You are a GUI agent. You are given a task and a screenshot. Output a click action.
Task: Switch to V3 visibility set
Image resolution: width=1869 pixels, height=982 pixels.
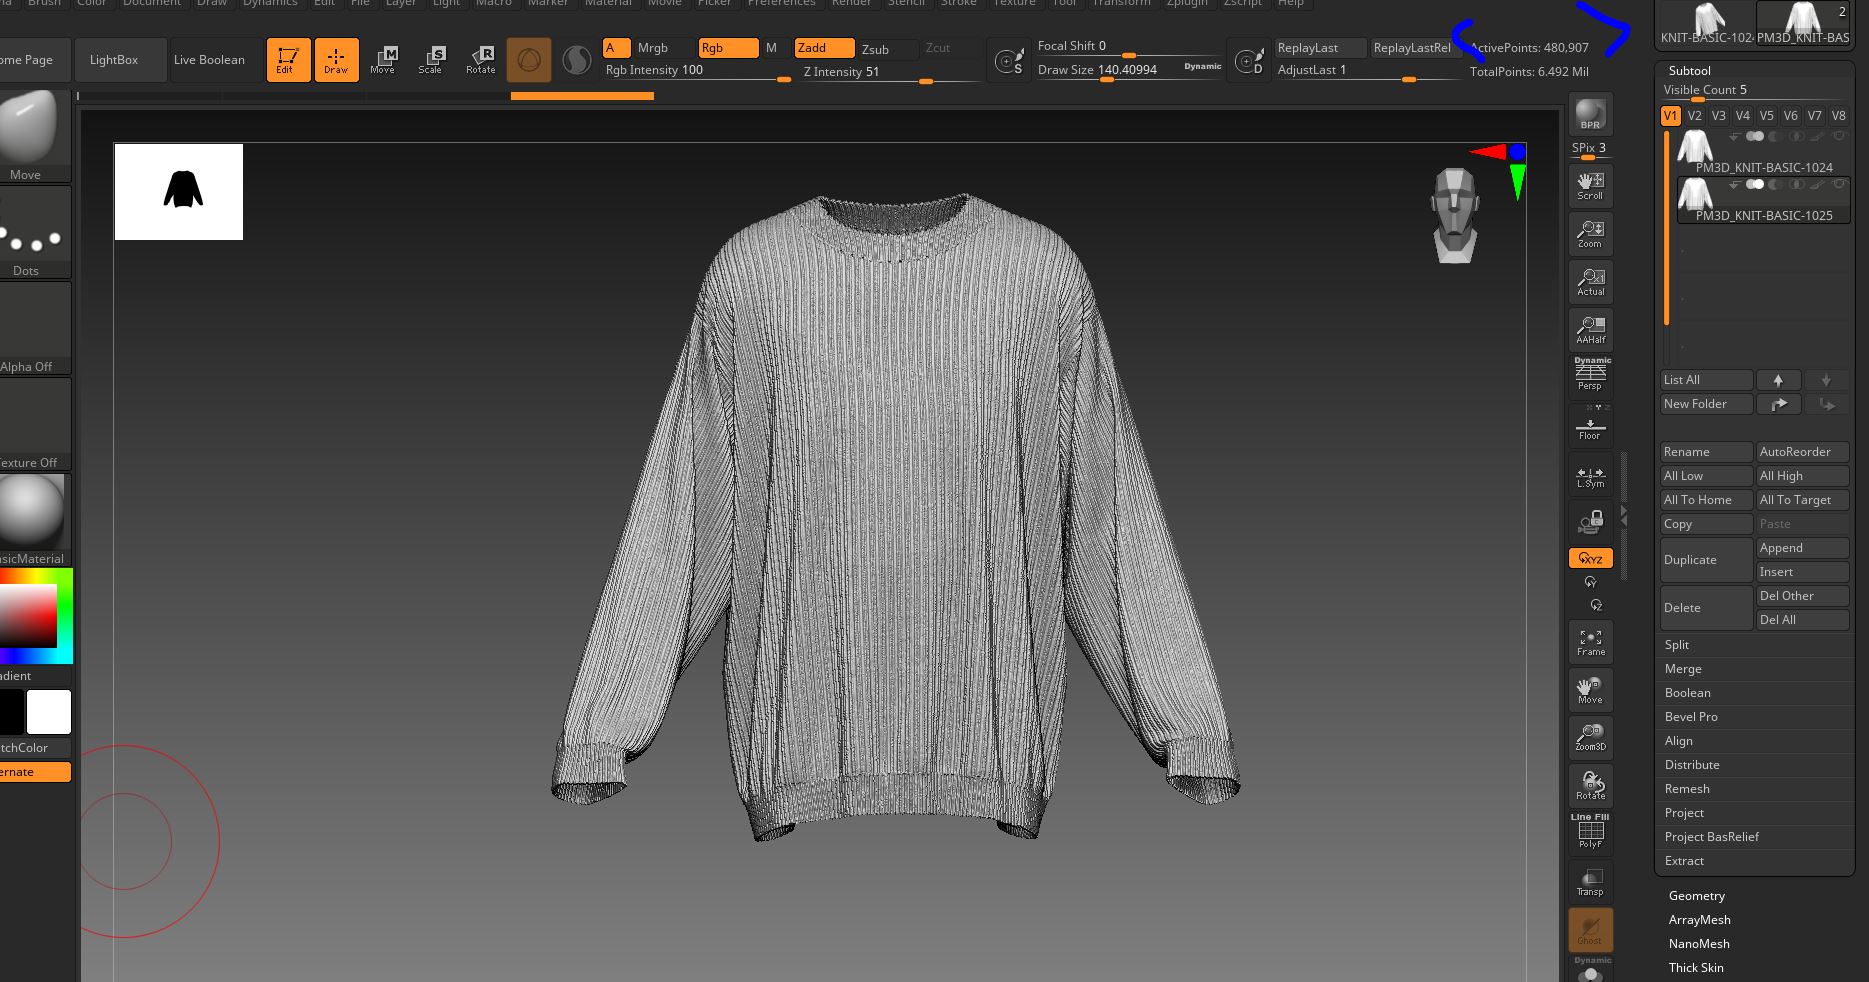[1719, 116]
